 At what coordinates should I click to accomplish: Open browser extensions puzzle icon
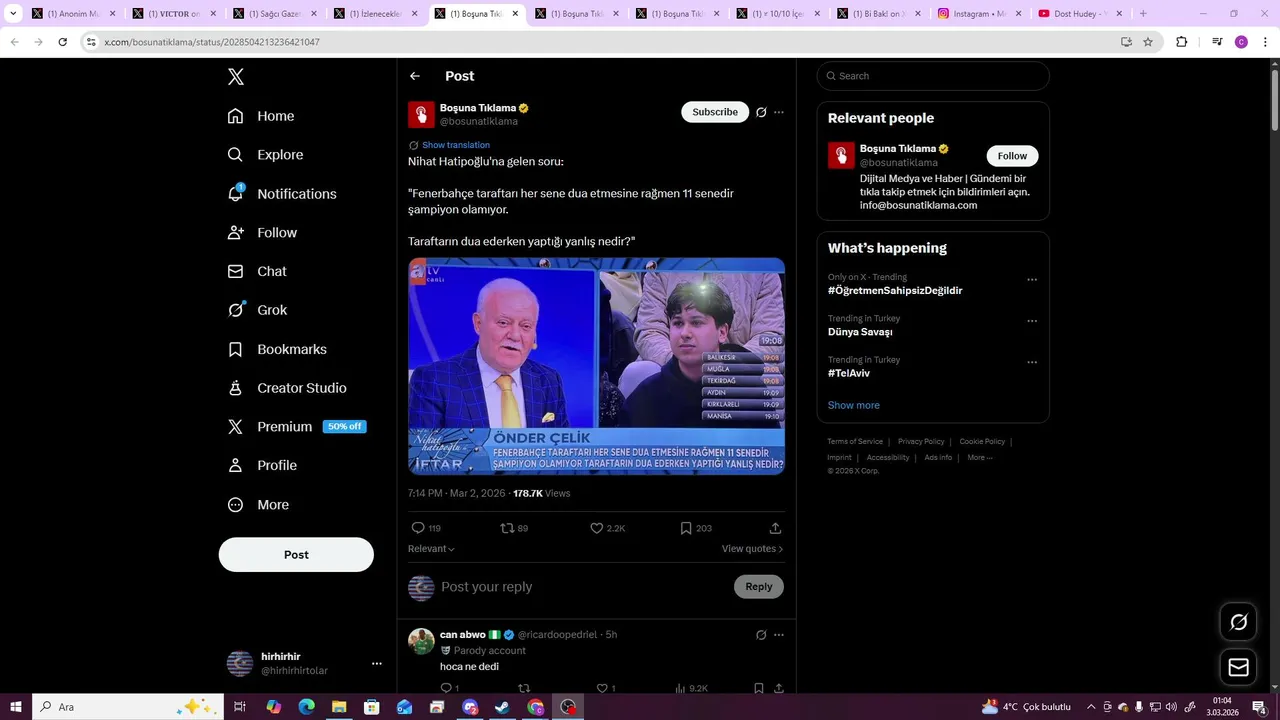point(1181,42)
